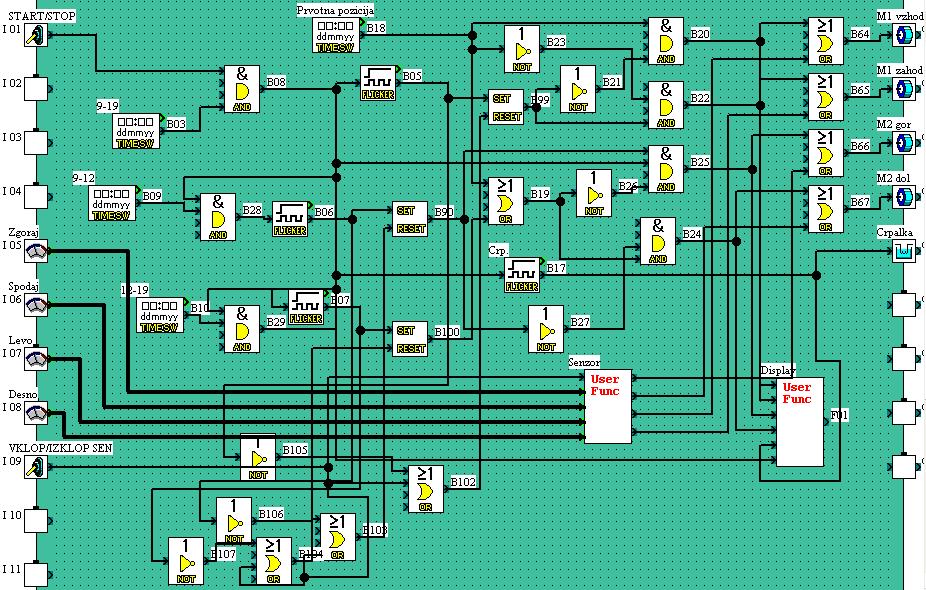
Task: Select the M2 dol motor output
Action: (x=904, y=197)
